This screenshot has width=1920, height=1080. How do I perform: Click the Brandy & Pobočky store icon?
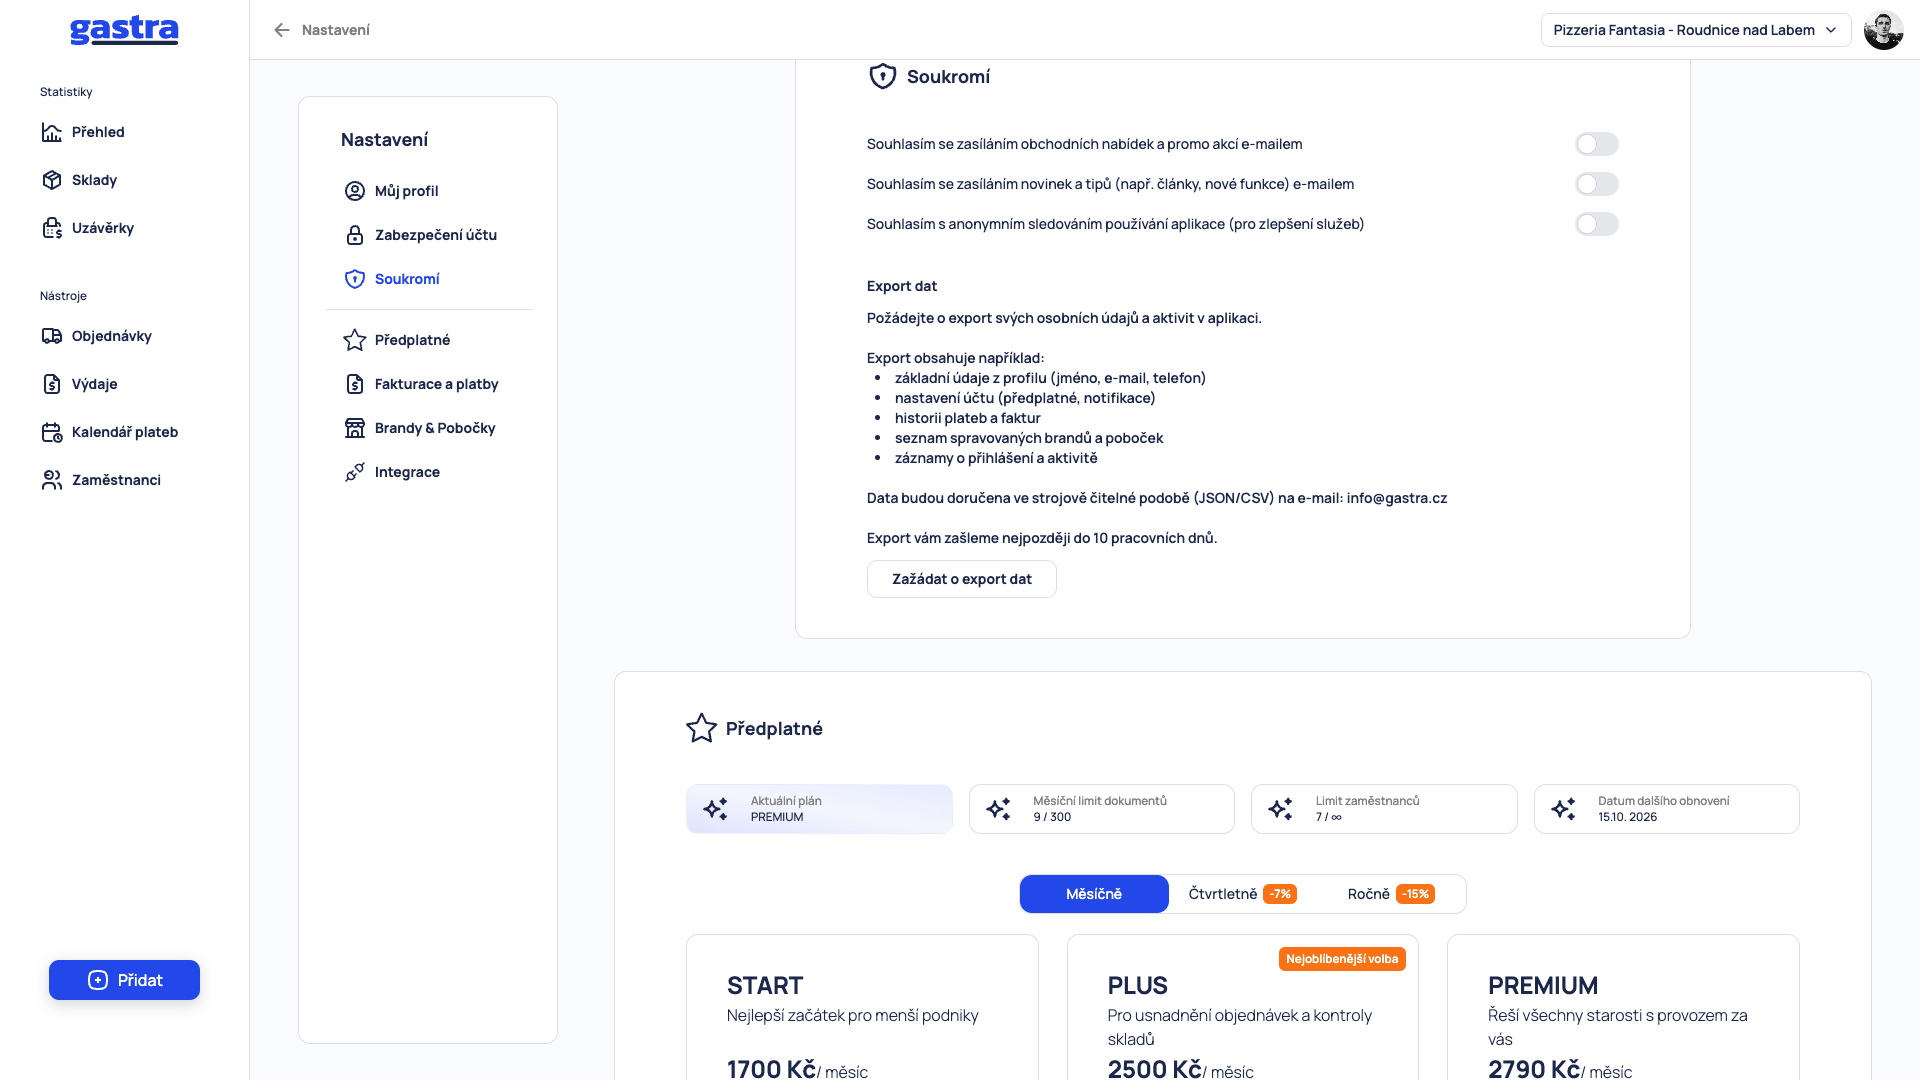point(355,428)
